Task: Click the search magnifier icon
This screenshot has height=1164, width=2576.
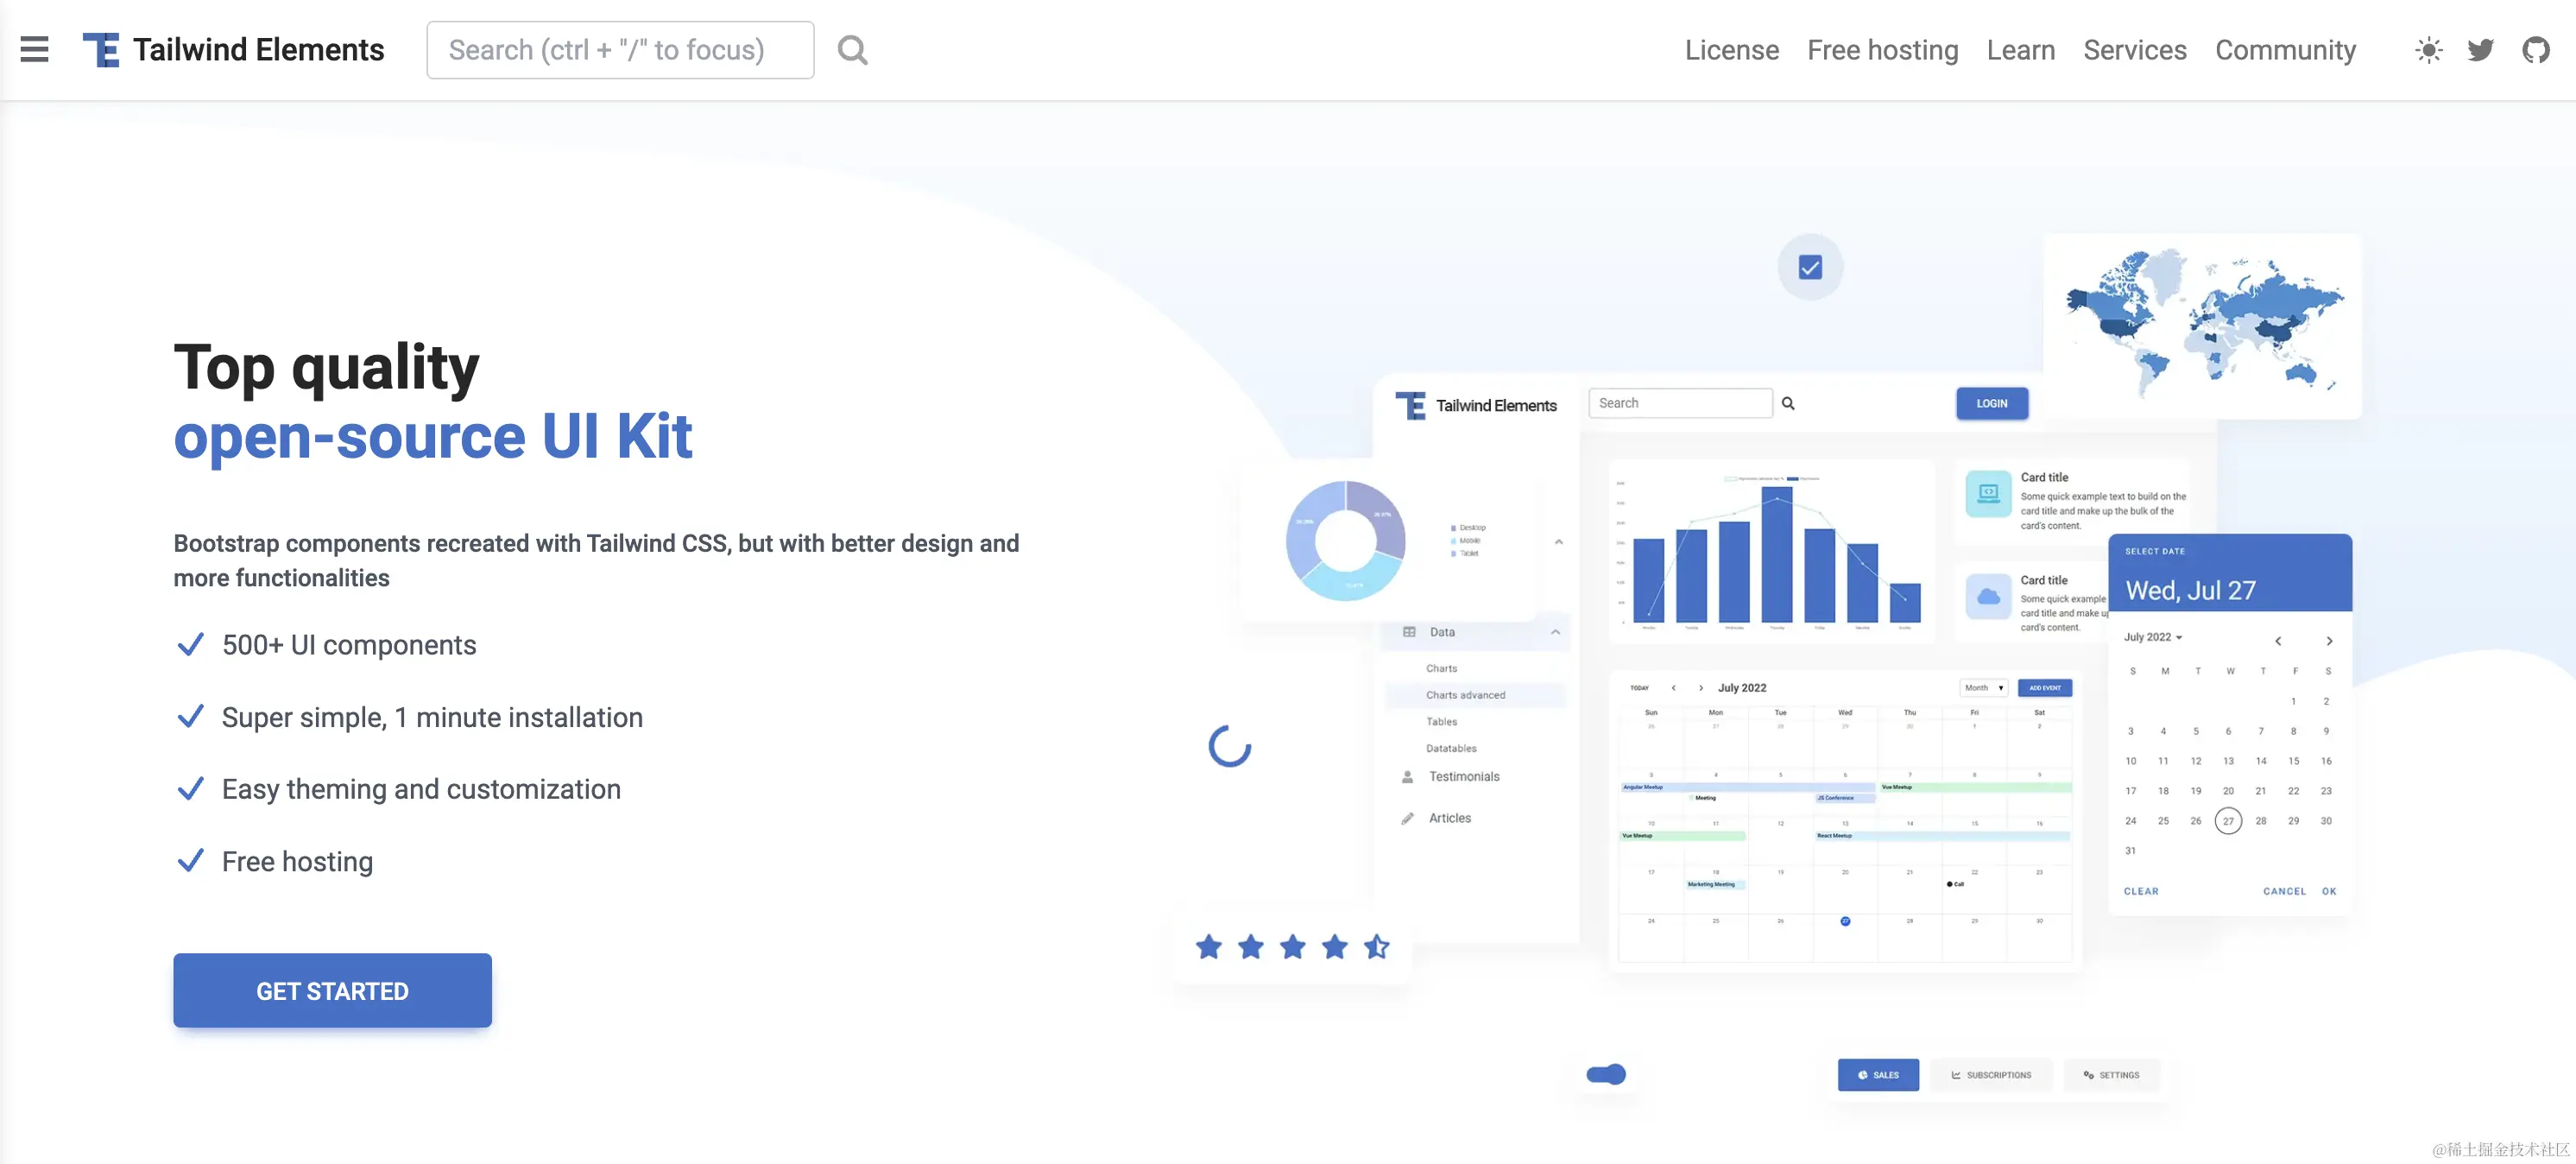Action: 852,49
